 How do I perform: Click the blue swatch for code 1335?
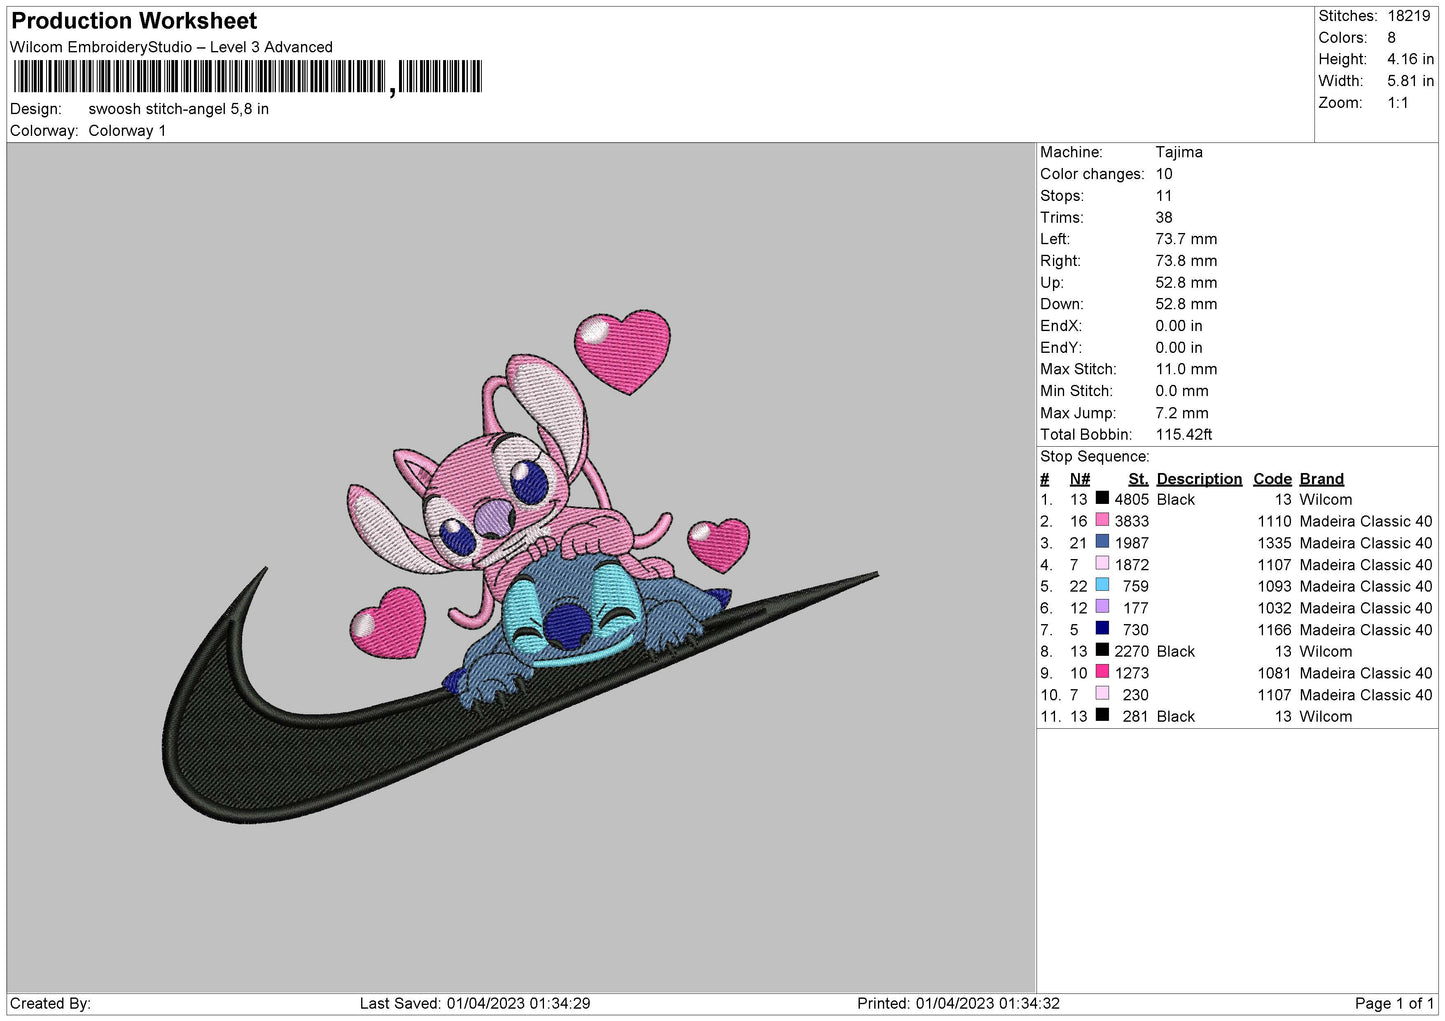tap(1102, 542)
